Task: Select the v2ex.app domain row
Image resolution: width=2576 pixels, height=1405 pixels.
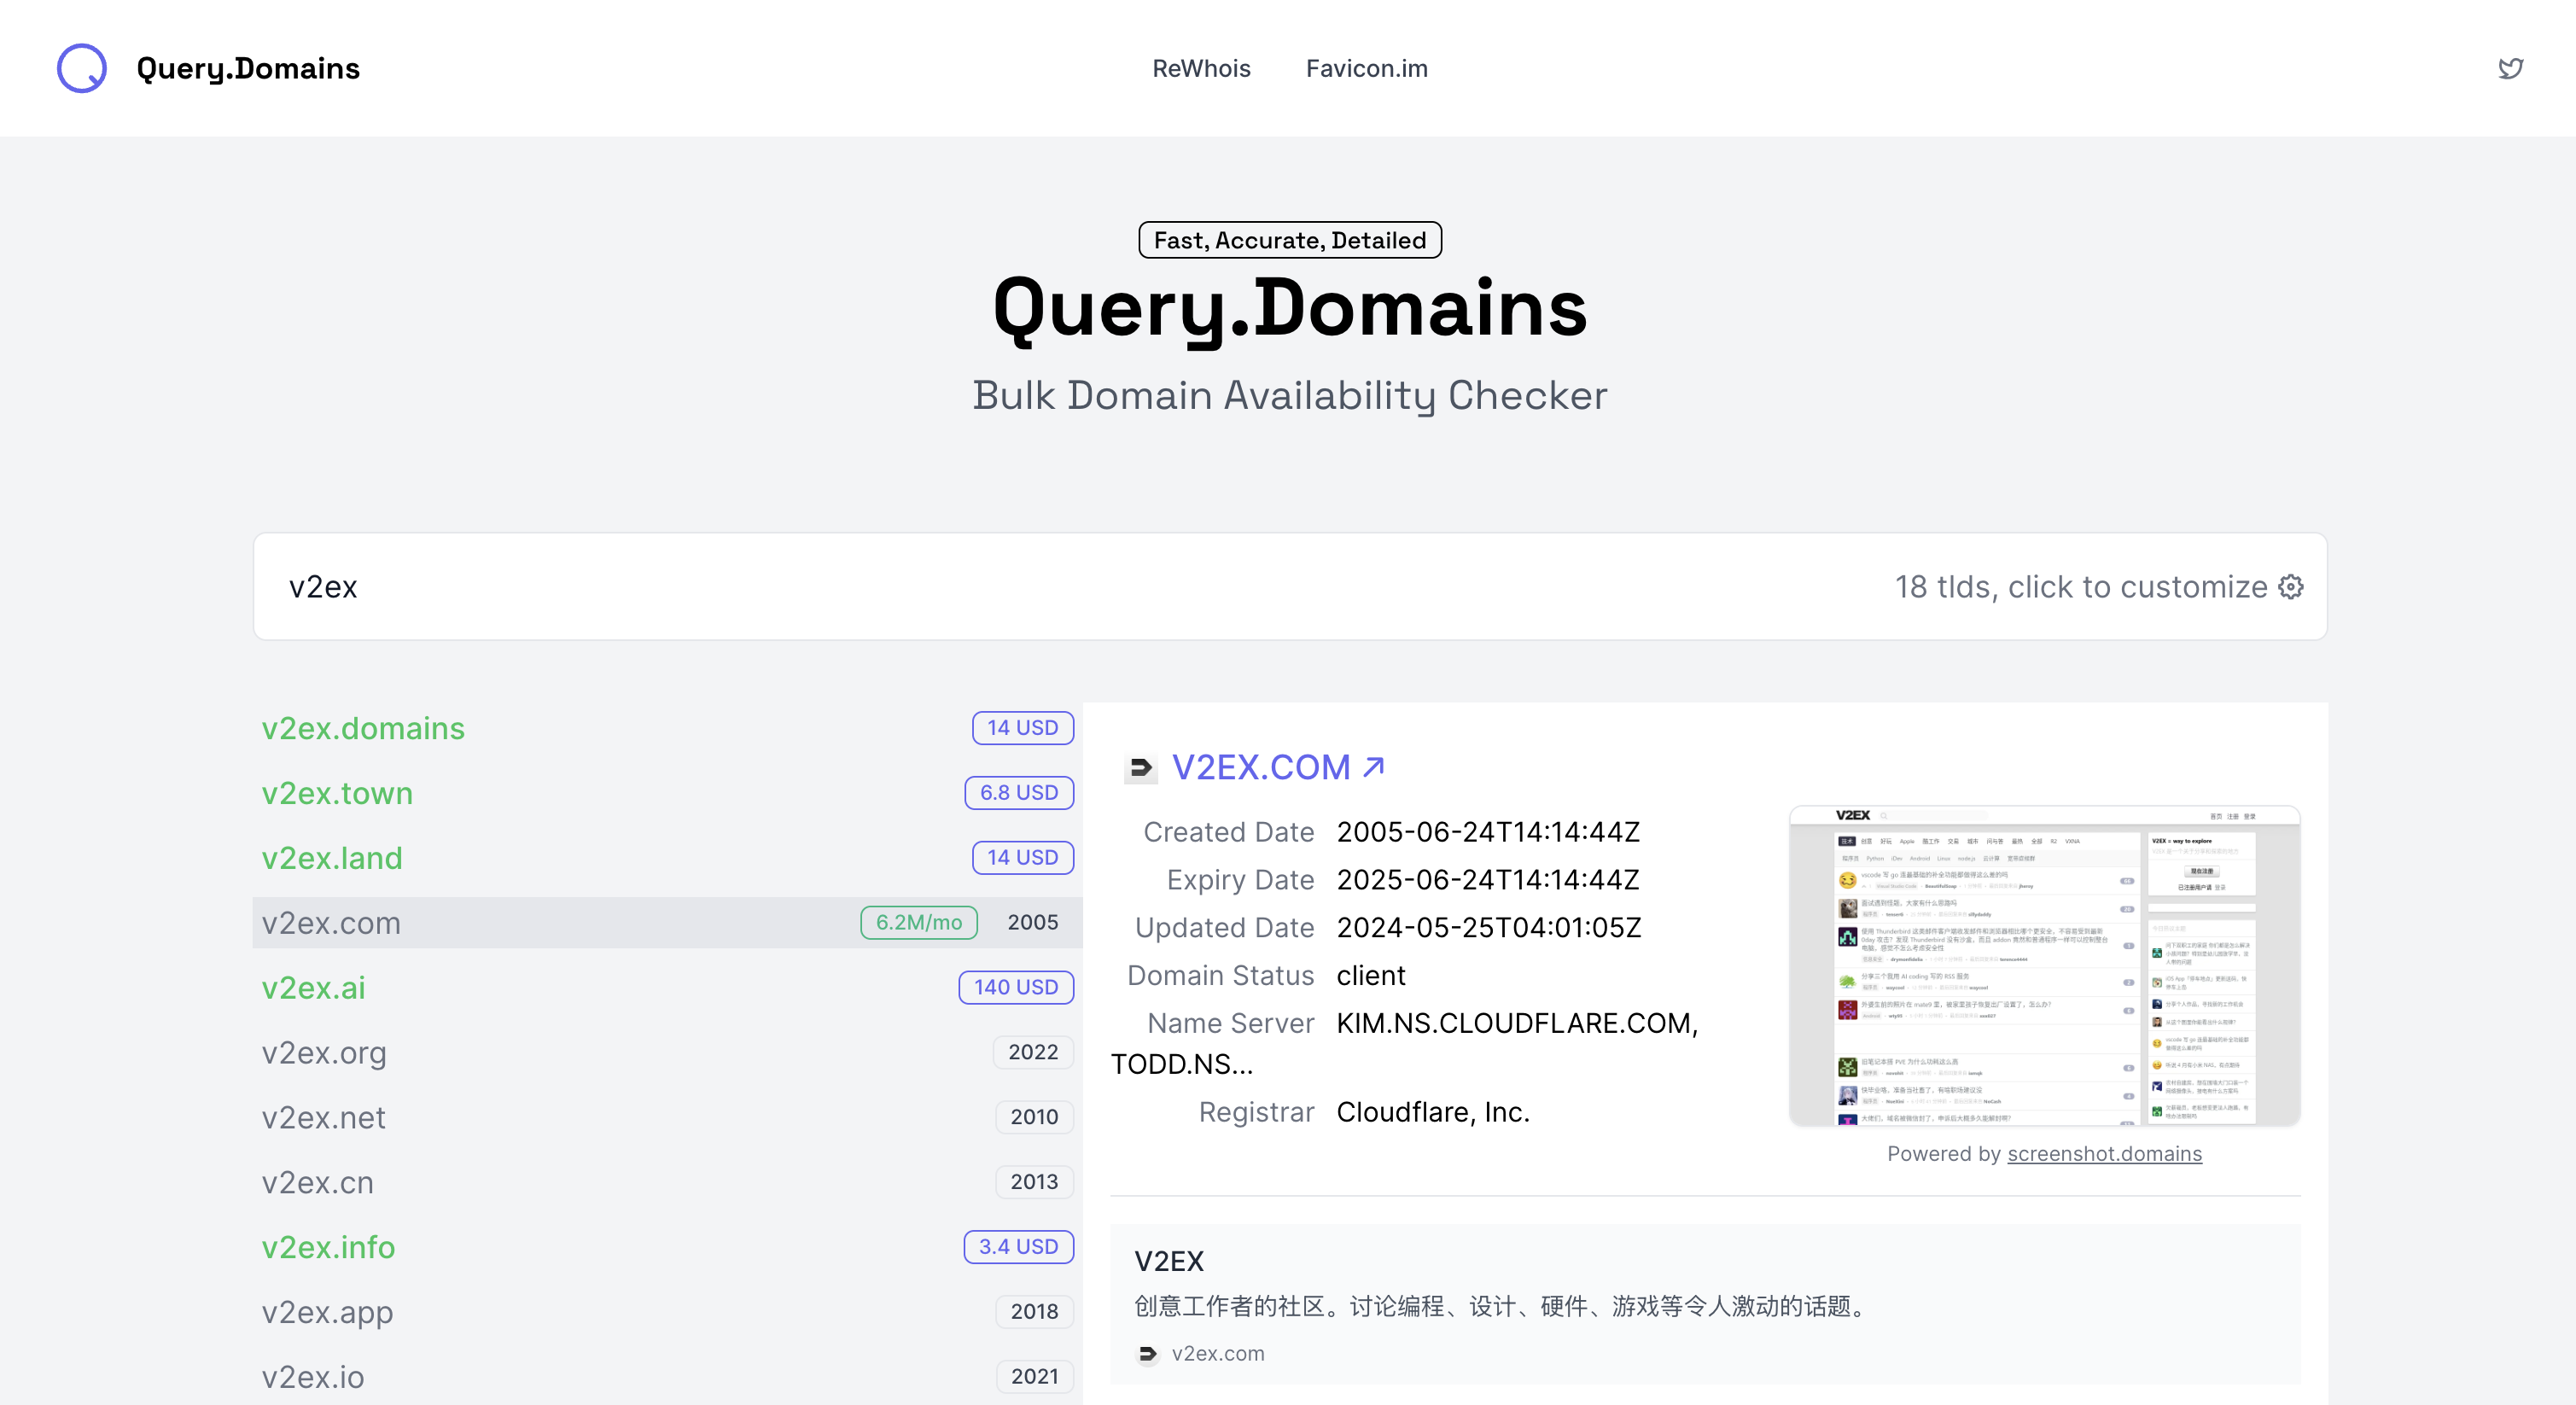Action: [x=668, y=1312]
